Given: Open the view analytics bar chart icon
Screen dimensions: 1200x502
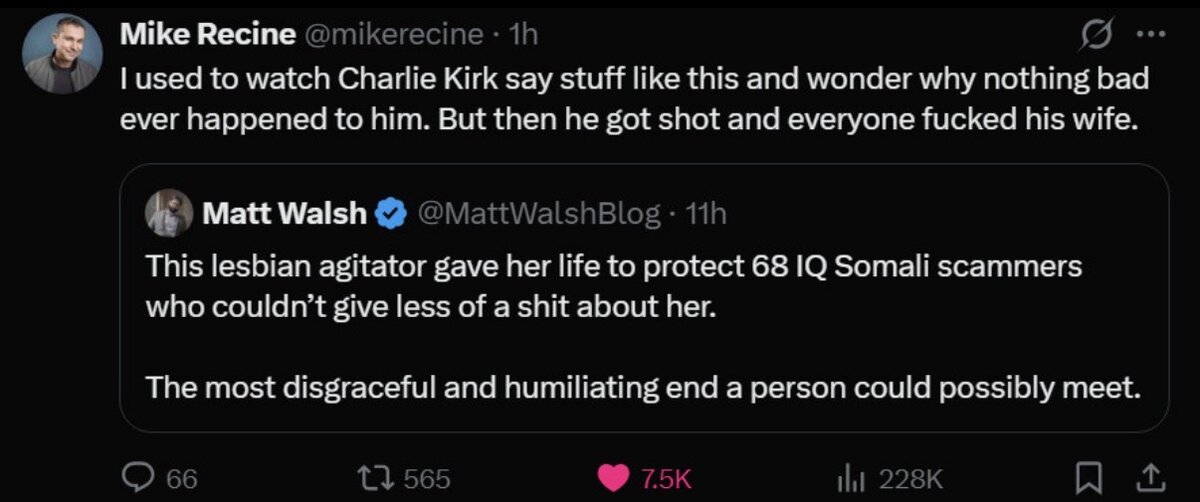Looking at the screenshot, I should pyautogui.click(x=849, y=479).
